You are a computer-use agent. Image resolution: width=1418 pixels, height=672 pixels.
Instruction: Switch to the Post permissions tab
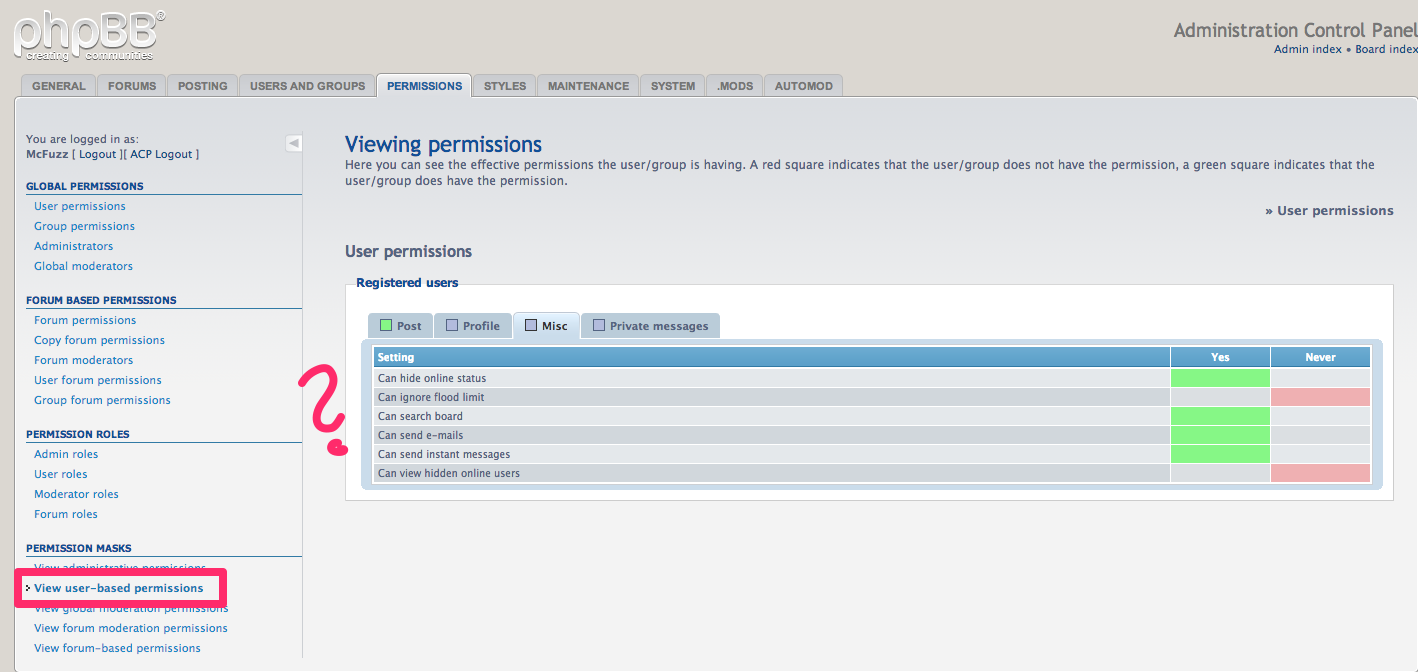click(x=400, y=326)
